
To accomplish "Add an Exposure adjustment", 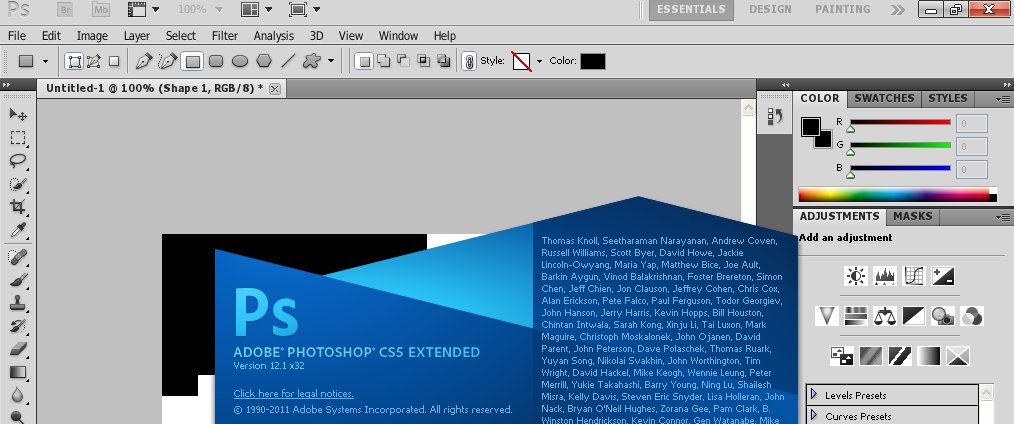I will tap(943, 277).
